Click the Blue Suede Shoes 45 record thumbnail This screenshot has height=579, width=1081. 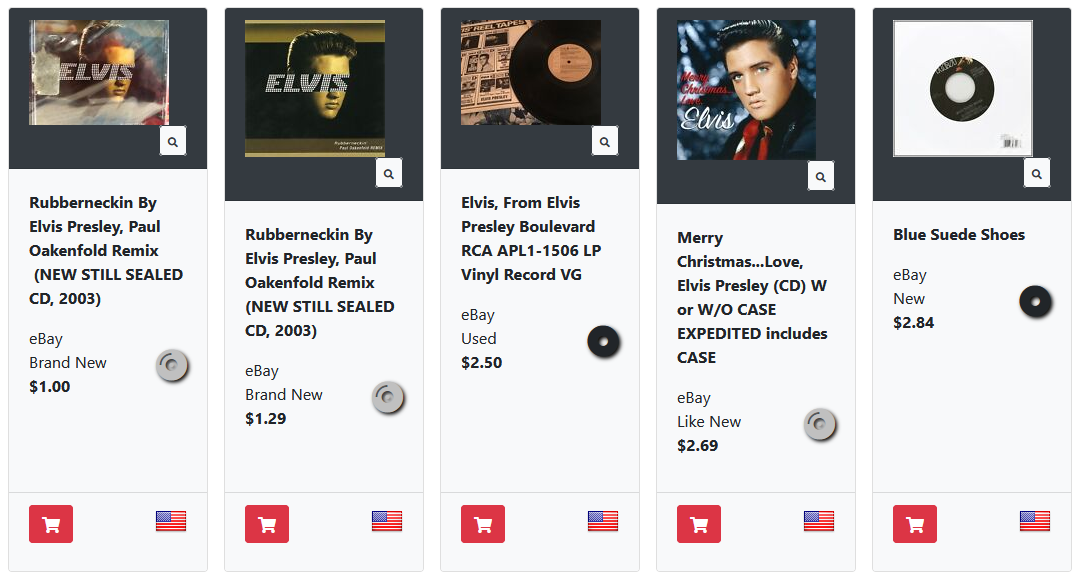962,89
